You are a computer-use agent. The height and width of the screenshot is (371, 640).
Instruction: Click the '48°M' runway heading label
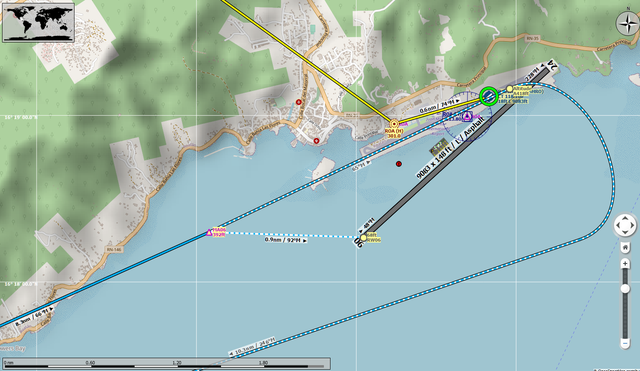coord(366,226)
